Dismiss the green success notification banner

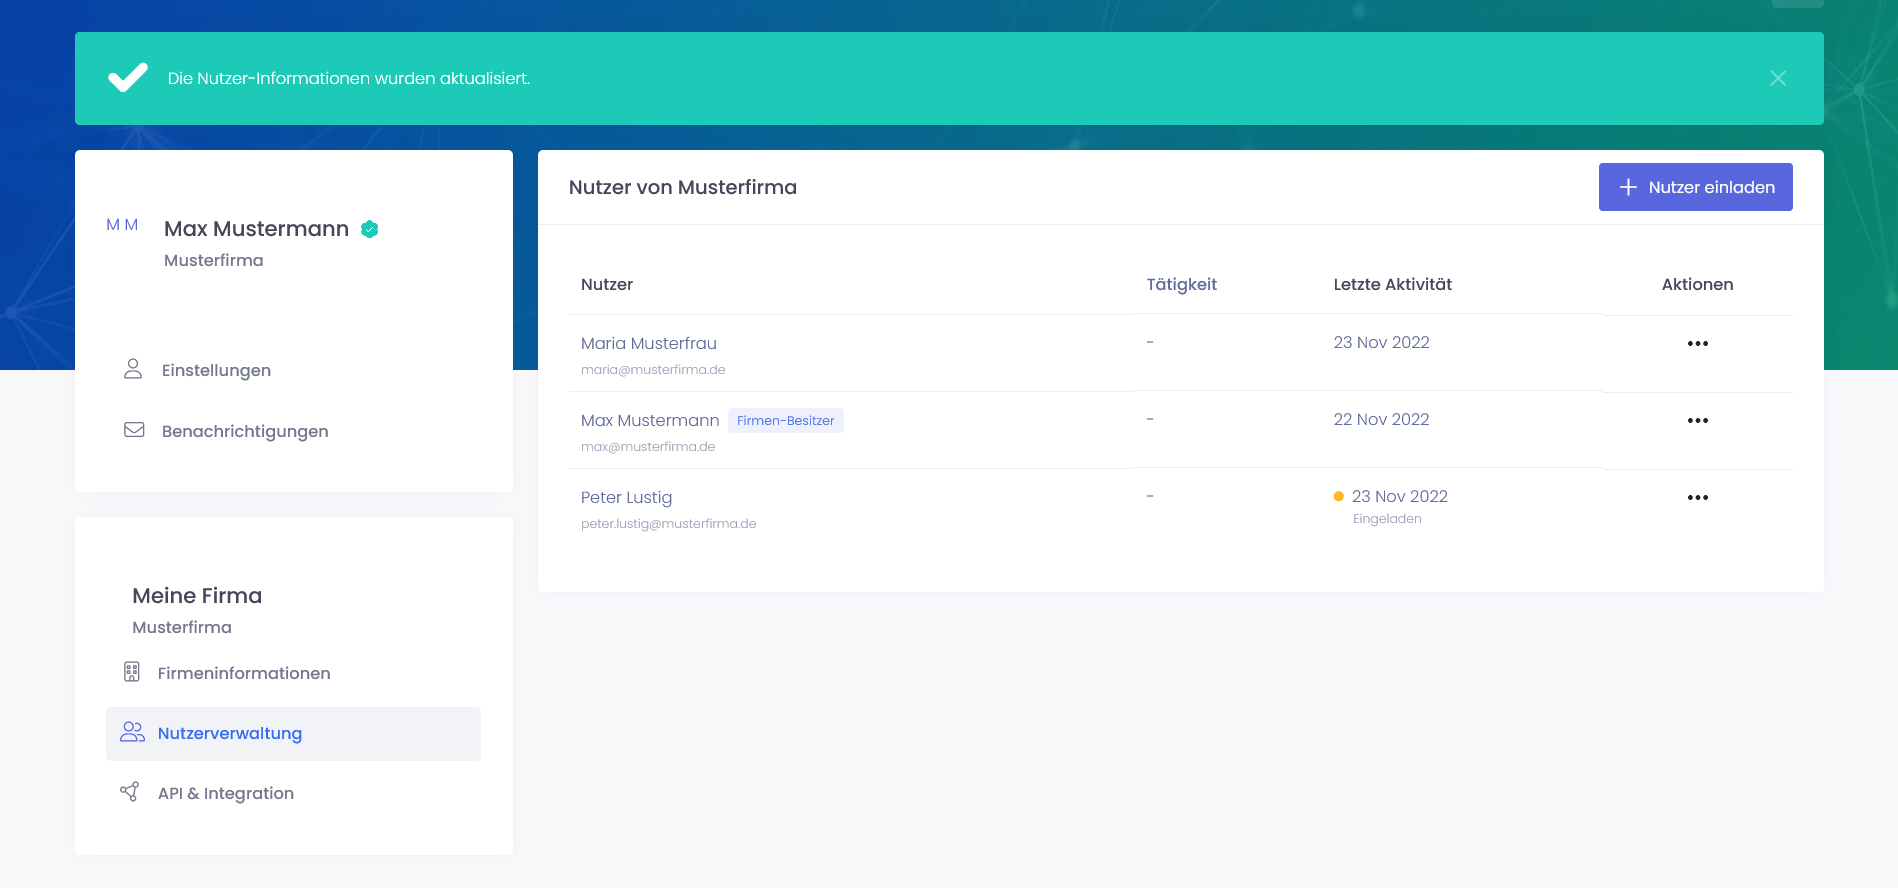1777,78
